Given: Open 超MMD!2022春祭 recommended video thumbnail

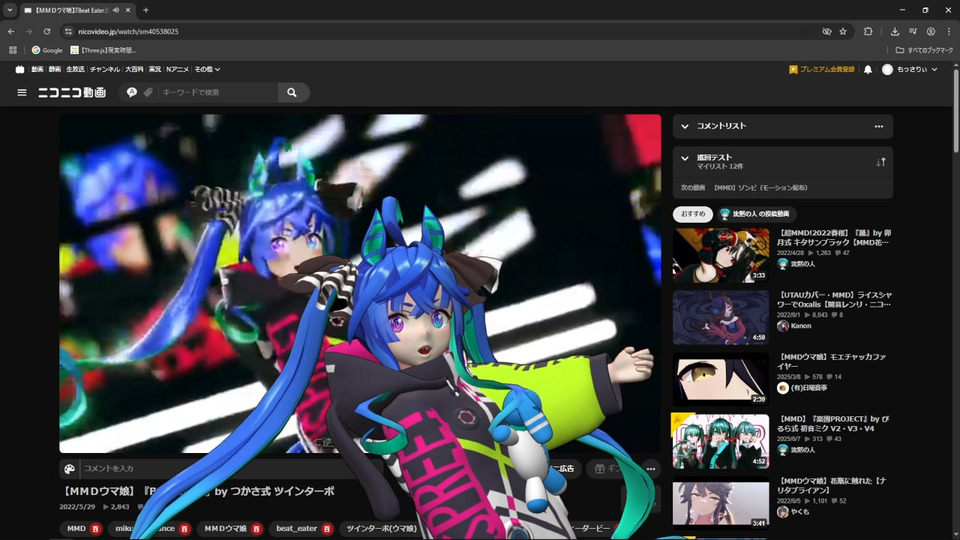Looking at the screenshot, I should tap(721, 255).
